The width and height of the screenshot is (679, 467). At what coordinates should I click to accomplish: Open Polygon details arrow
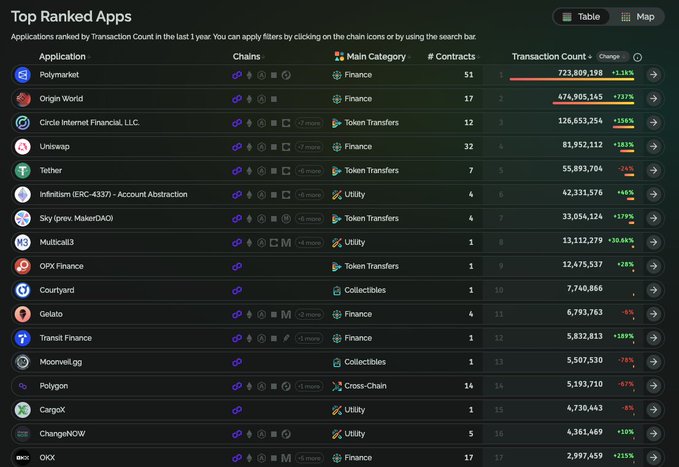[653, 386]
